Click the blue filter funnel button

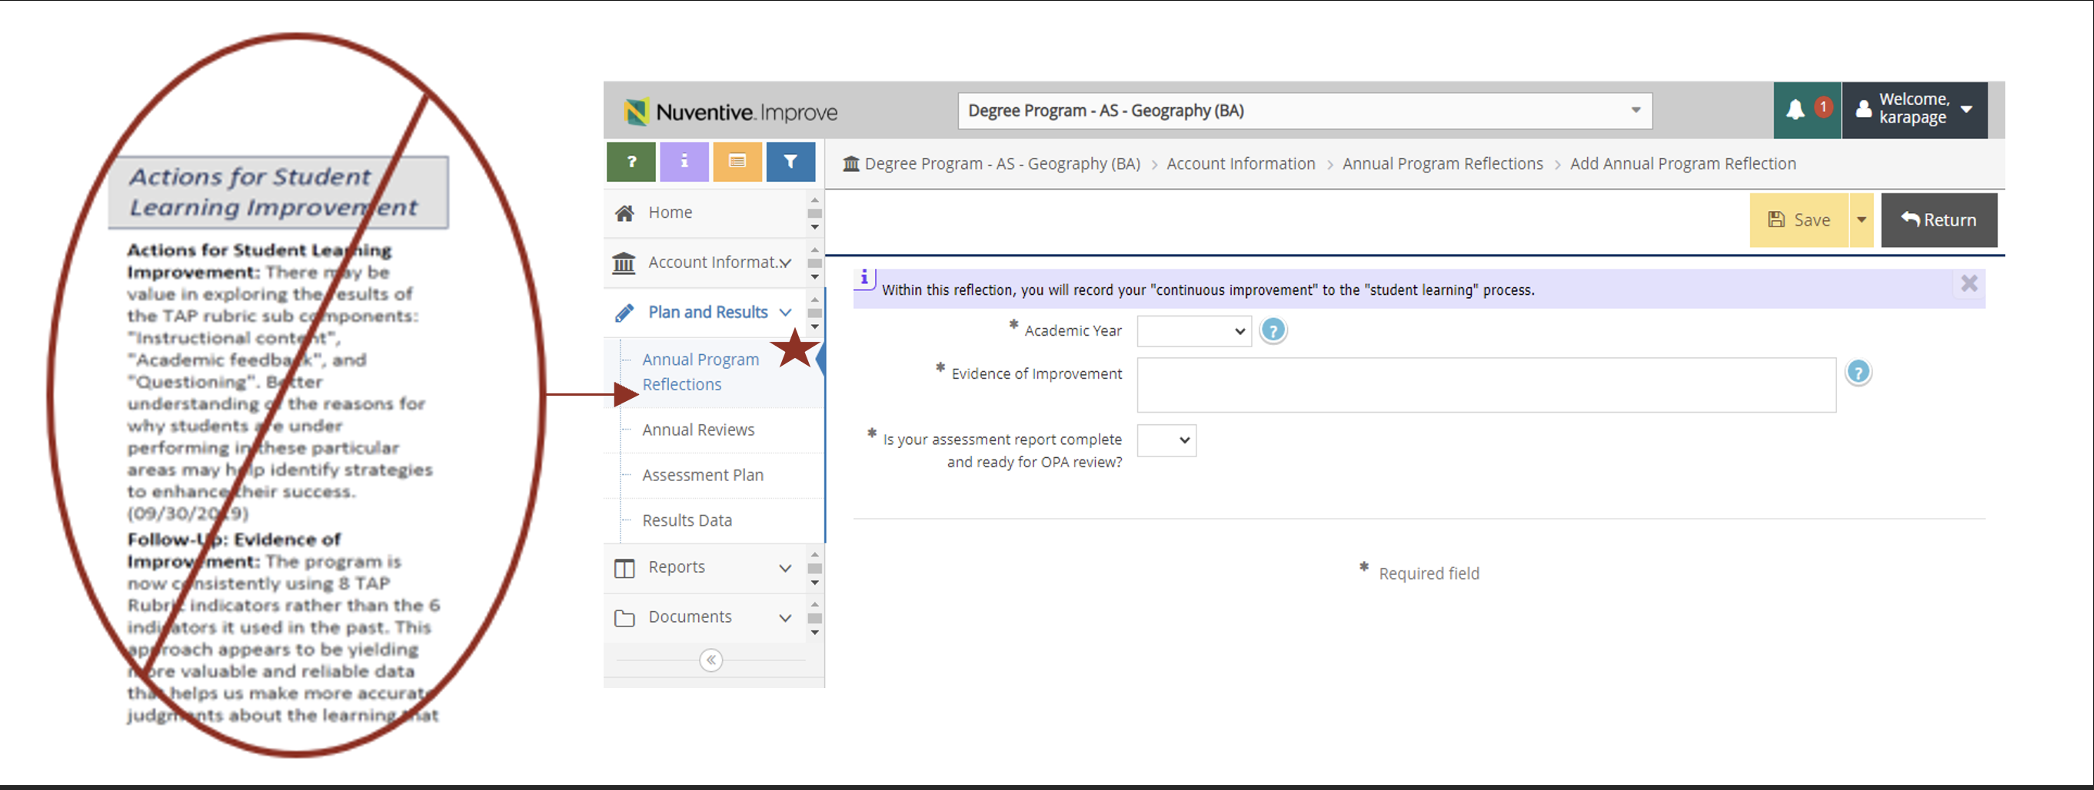[790, 162]
